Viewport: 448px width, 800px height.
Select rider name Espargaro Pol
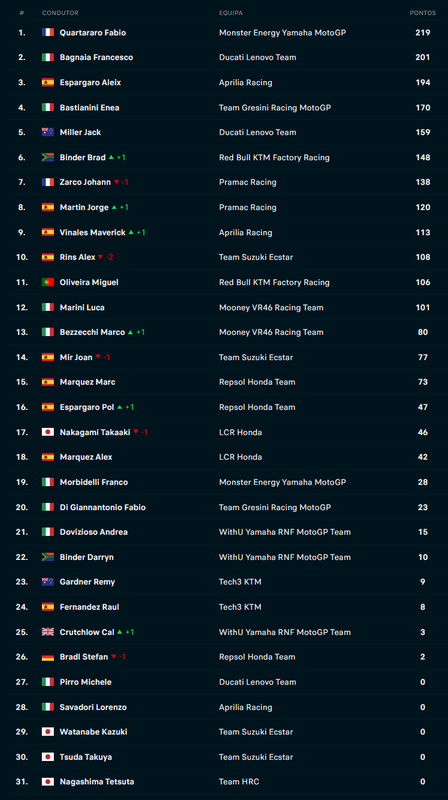click(87, 407)
